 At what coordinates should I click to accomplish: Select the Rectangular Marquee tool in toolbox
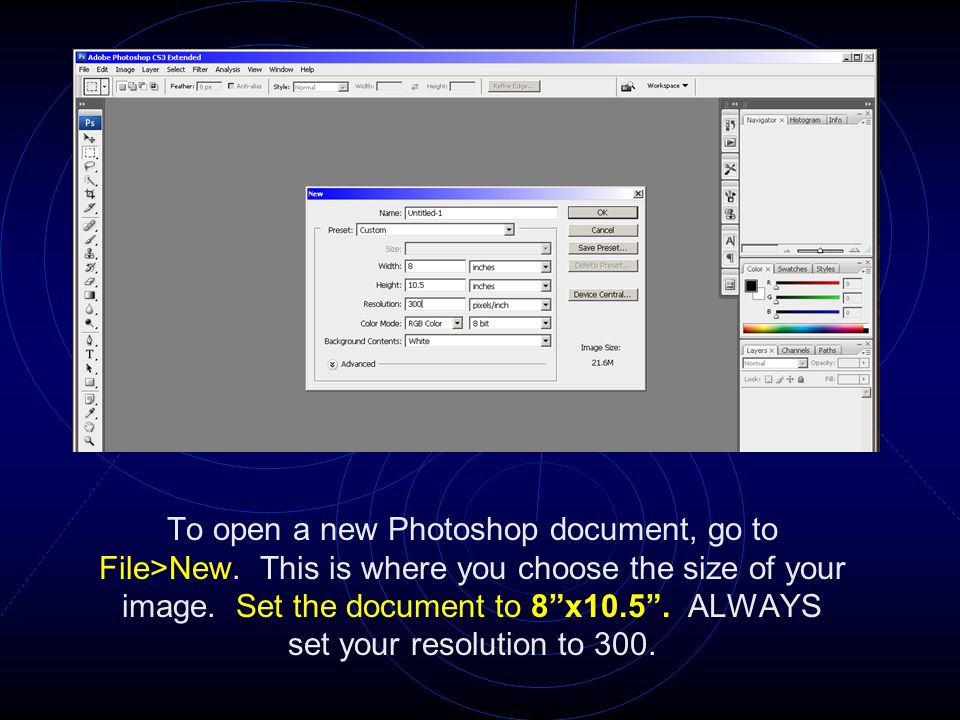pos(89,153)
